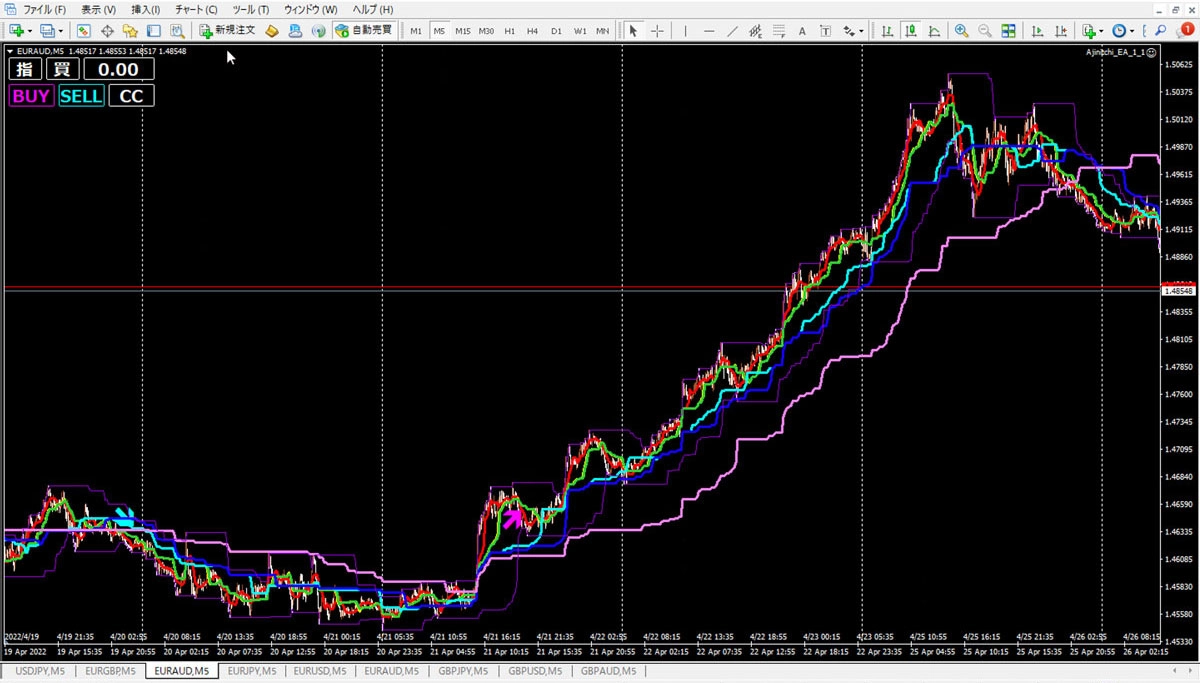
Task: Click the zoom in magnifier icon
Action: [961, 31]
